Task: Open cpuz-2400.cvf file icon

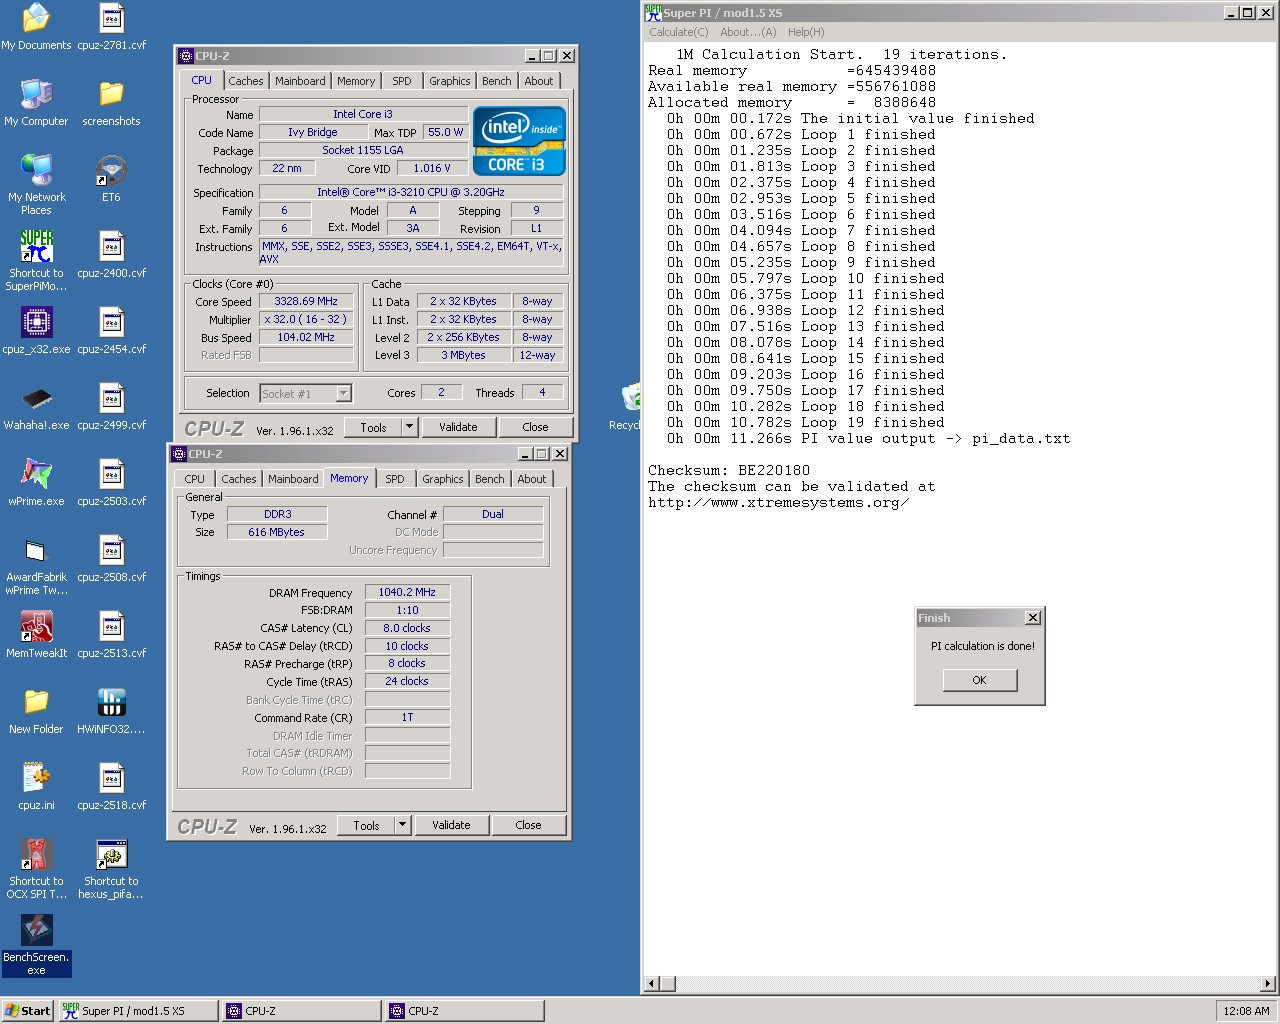Action: click(x=111, y=255)
